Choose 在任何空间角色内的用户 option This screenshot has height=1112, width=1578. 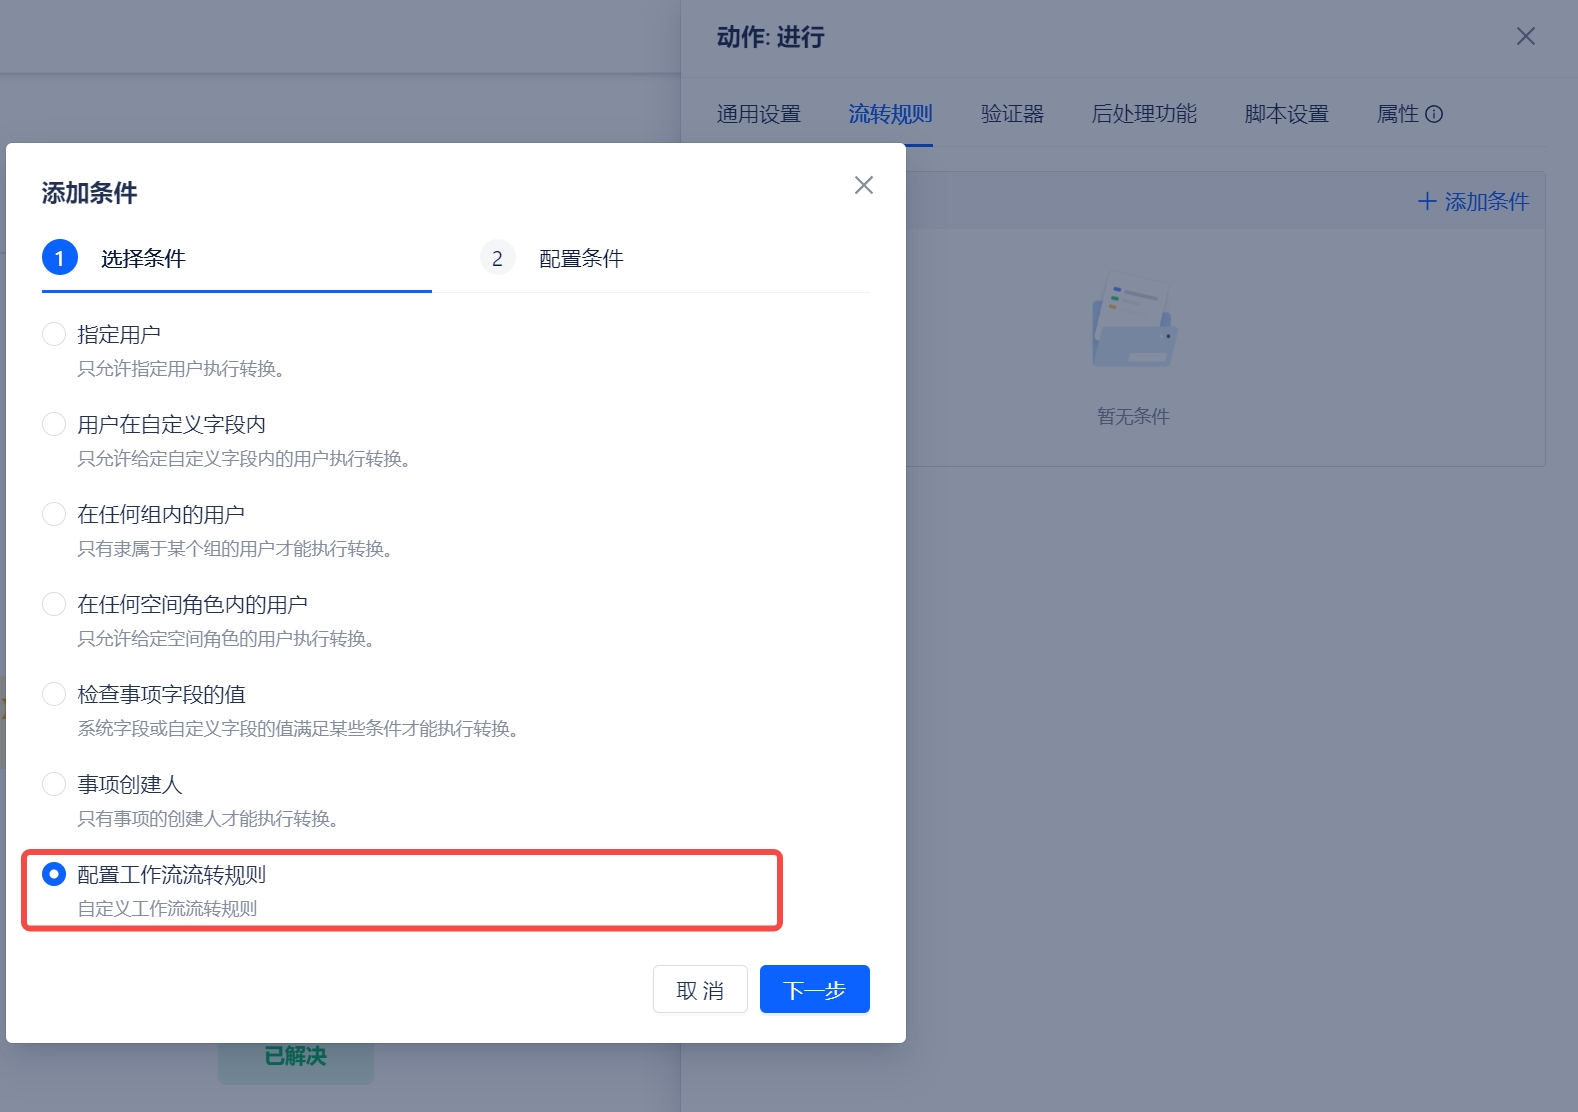tap(54, 604)
